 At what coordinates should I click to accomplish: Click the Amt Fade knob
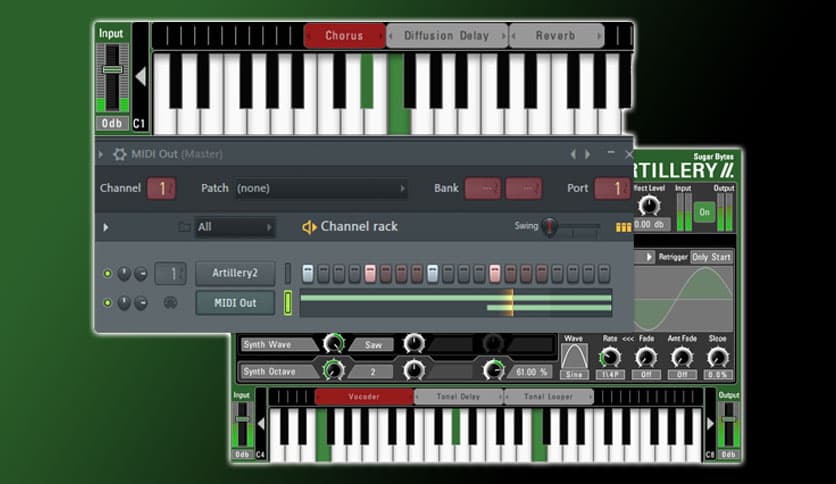click(682, 357)
